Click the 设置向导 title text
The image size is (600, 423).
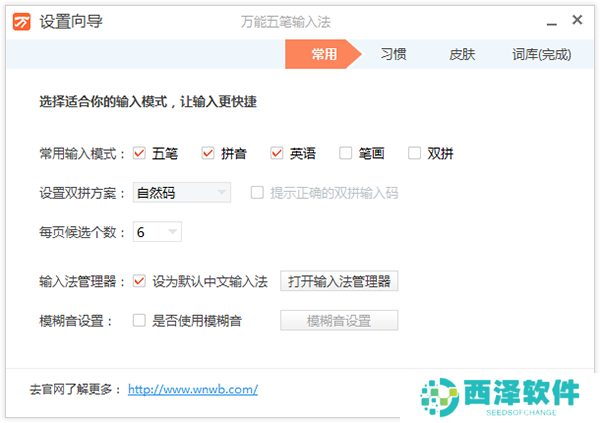coord(71,21)
